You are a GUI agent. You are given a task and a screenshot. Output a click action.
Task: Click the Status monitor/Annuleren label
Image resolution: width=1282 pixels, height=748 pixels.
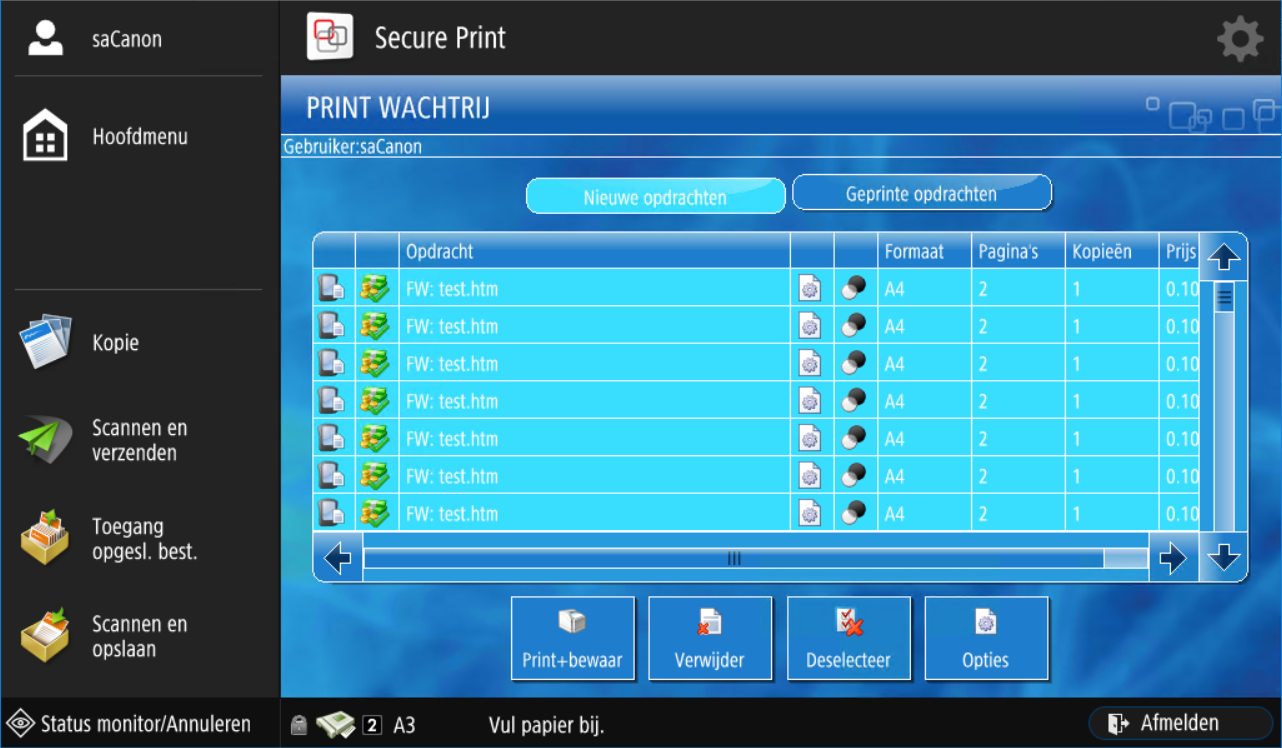[146, 724]
